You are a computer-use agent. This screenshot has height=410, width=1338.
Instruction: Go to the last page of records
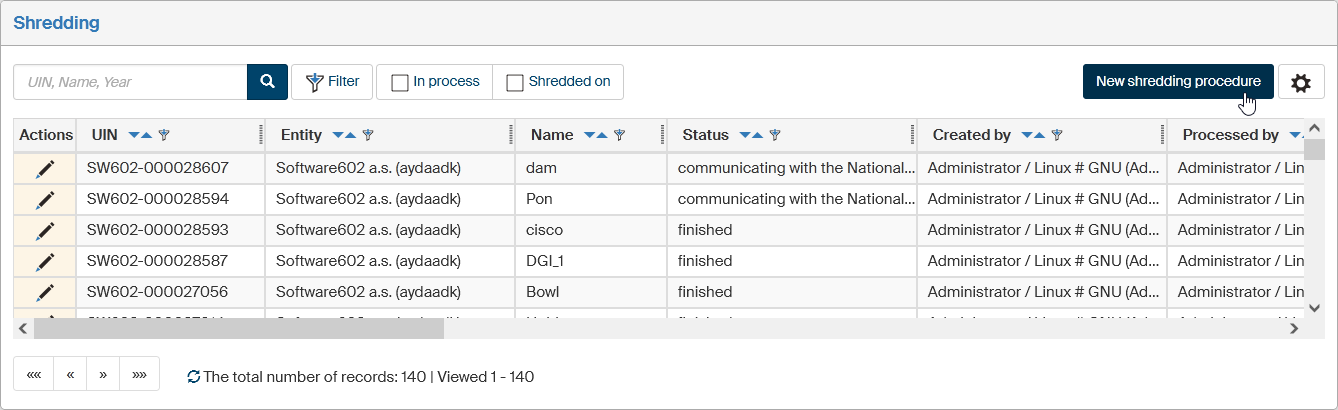(x=139, y=375)
